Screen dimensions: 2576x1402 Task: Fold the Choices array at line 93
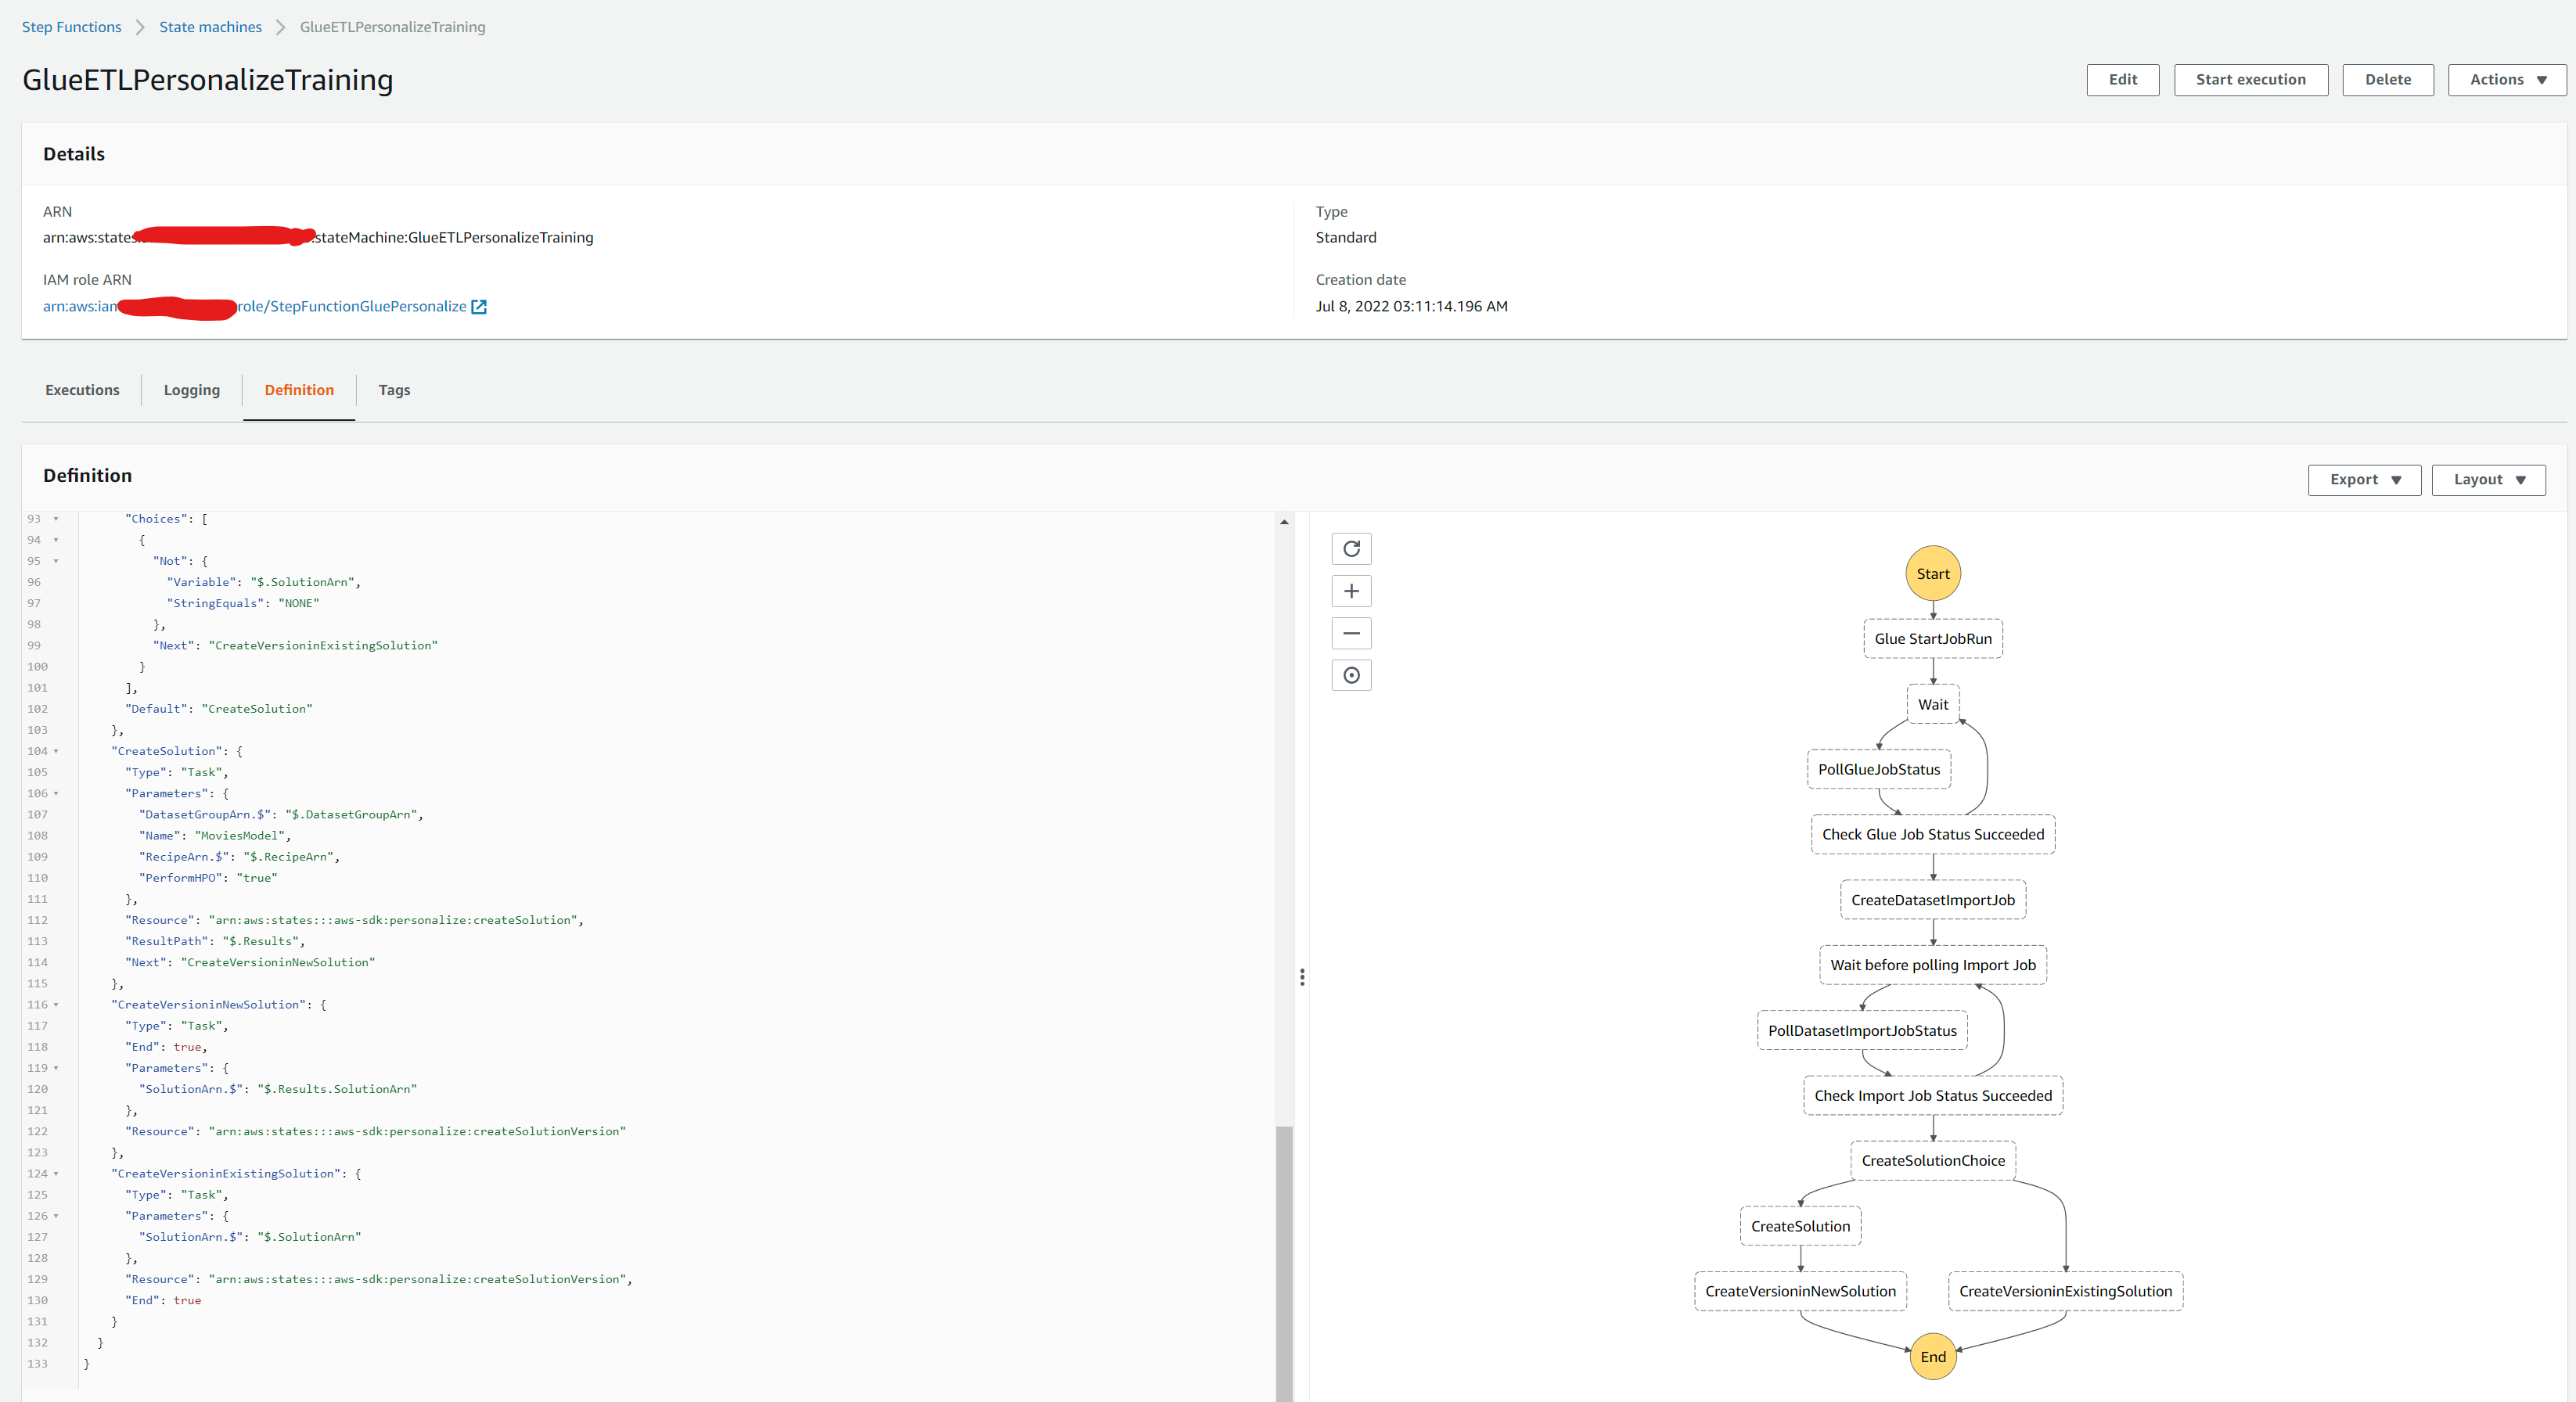56,519
